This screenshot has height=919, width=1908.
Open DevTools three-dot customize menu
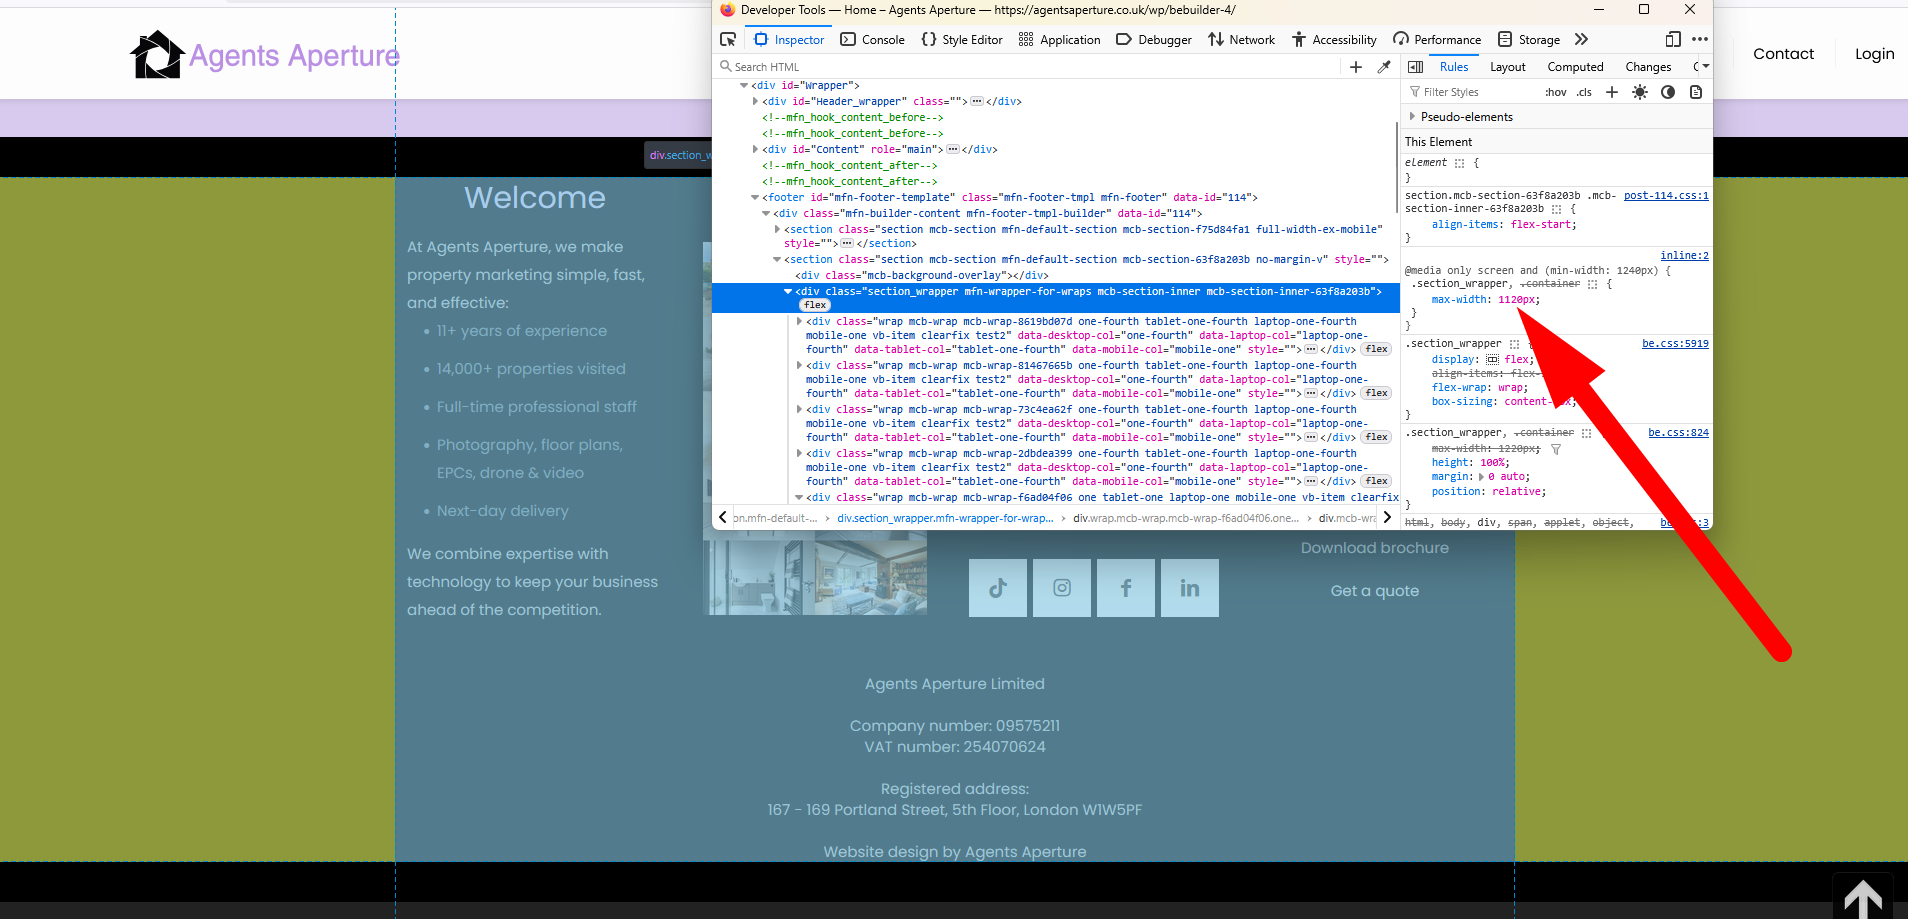tap(1700, 39)
